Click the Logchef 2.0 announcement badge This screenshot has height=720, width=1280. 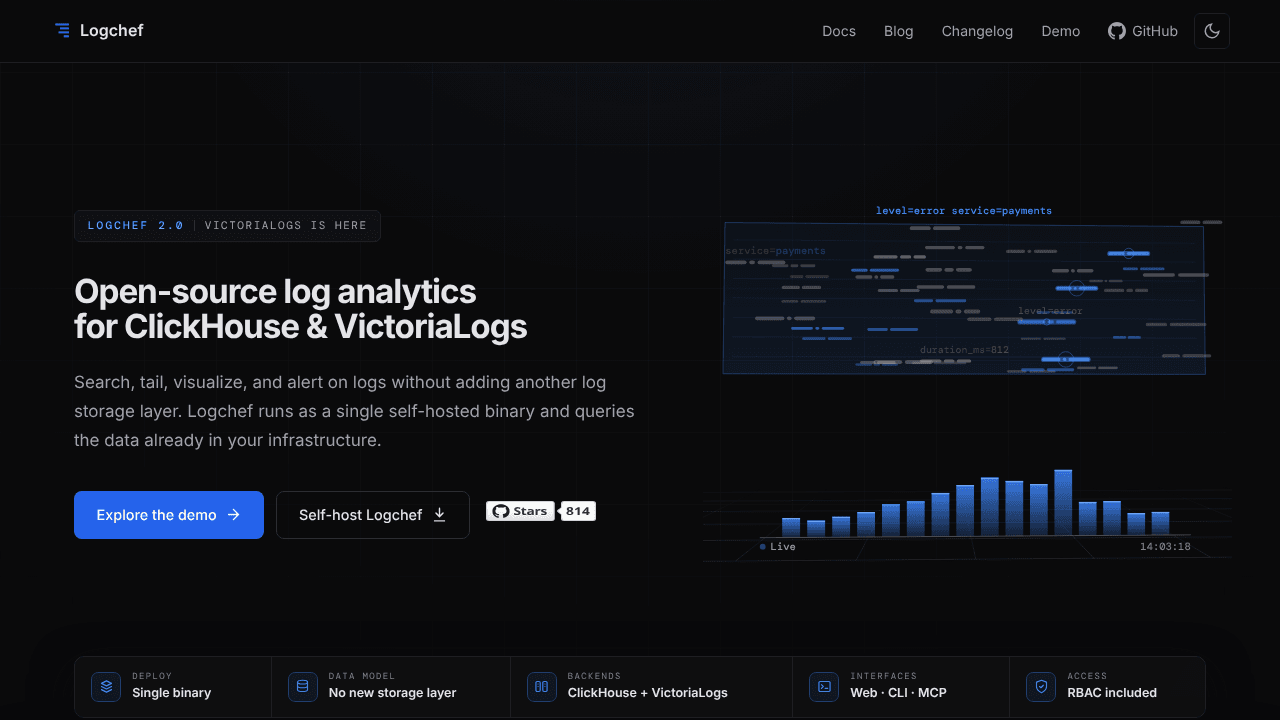(227, 226)
